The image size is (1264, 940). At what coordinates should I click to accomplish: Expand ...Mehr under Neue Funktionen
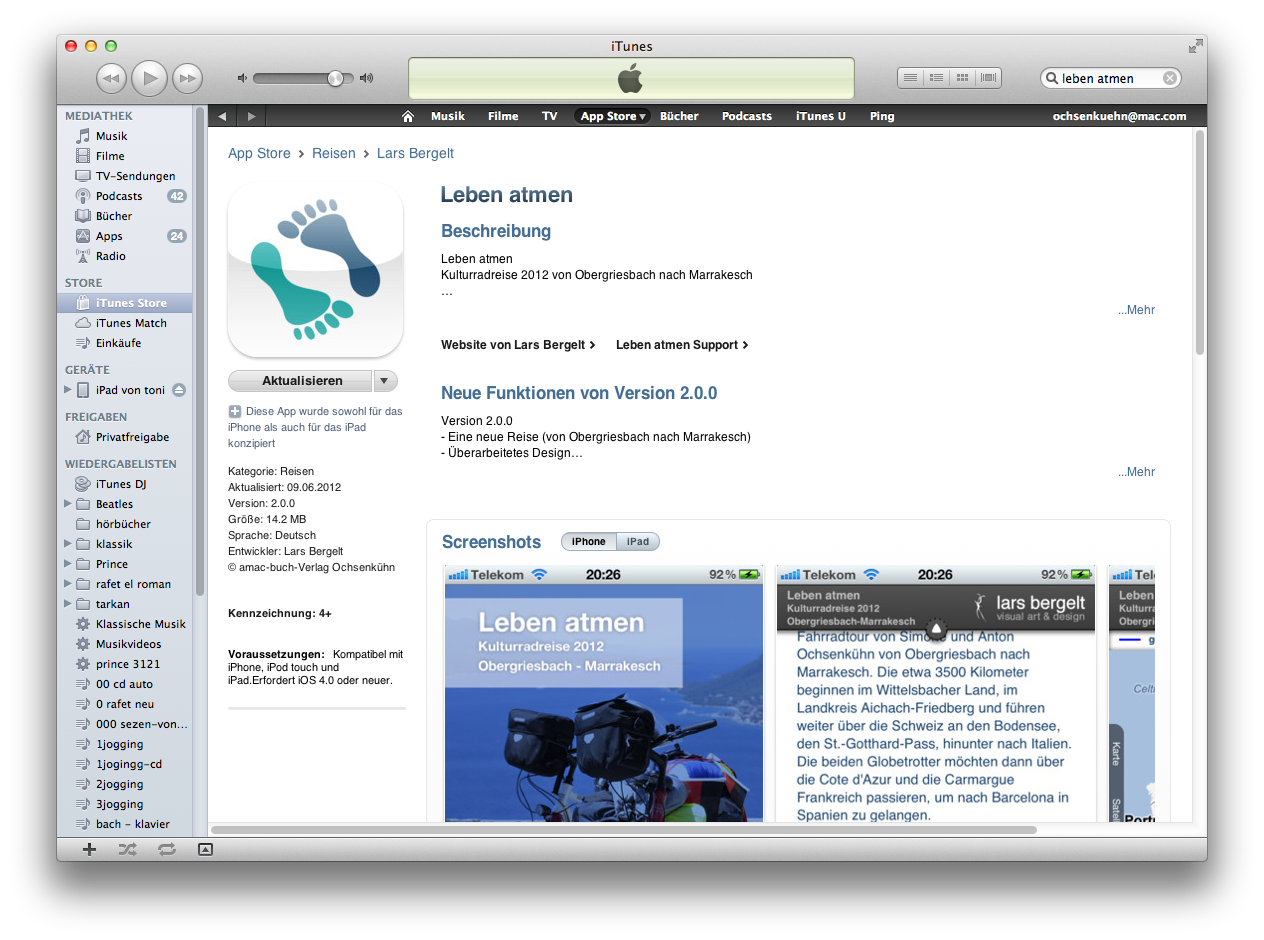[x=1136, y=472]
